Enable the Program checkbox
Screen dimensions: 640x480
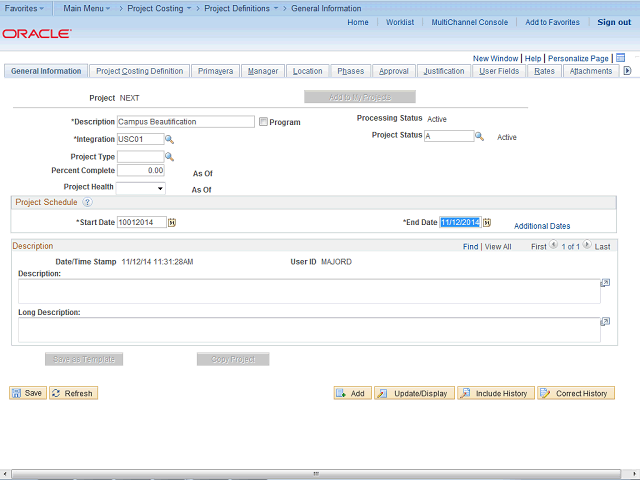tap(263, 122)
